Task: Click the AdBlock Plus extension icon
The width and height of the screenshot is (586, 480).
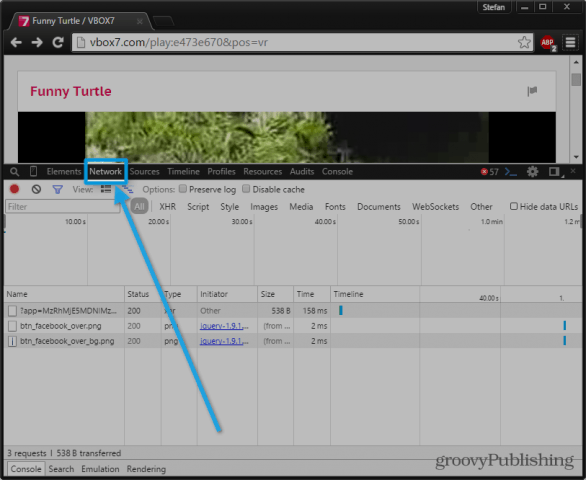Action: (x=548, y=43)
